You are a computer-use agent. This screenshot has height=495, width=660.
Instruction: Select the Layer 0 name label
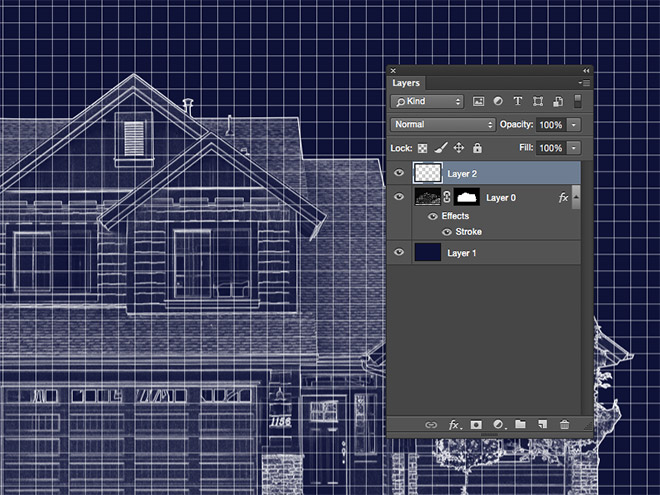point(500,198)
